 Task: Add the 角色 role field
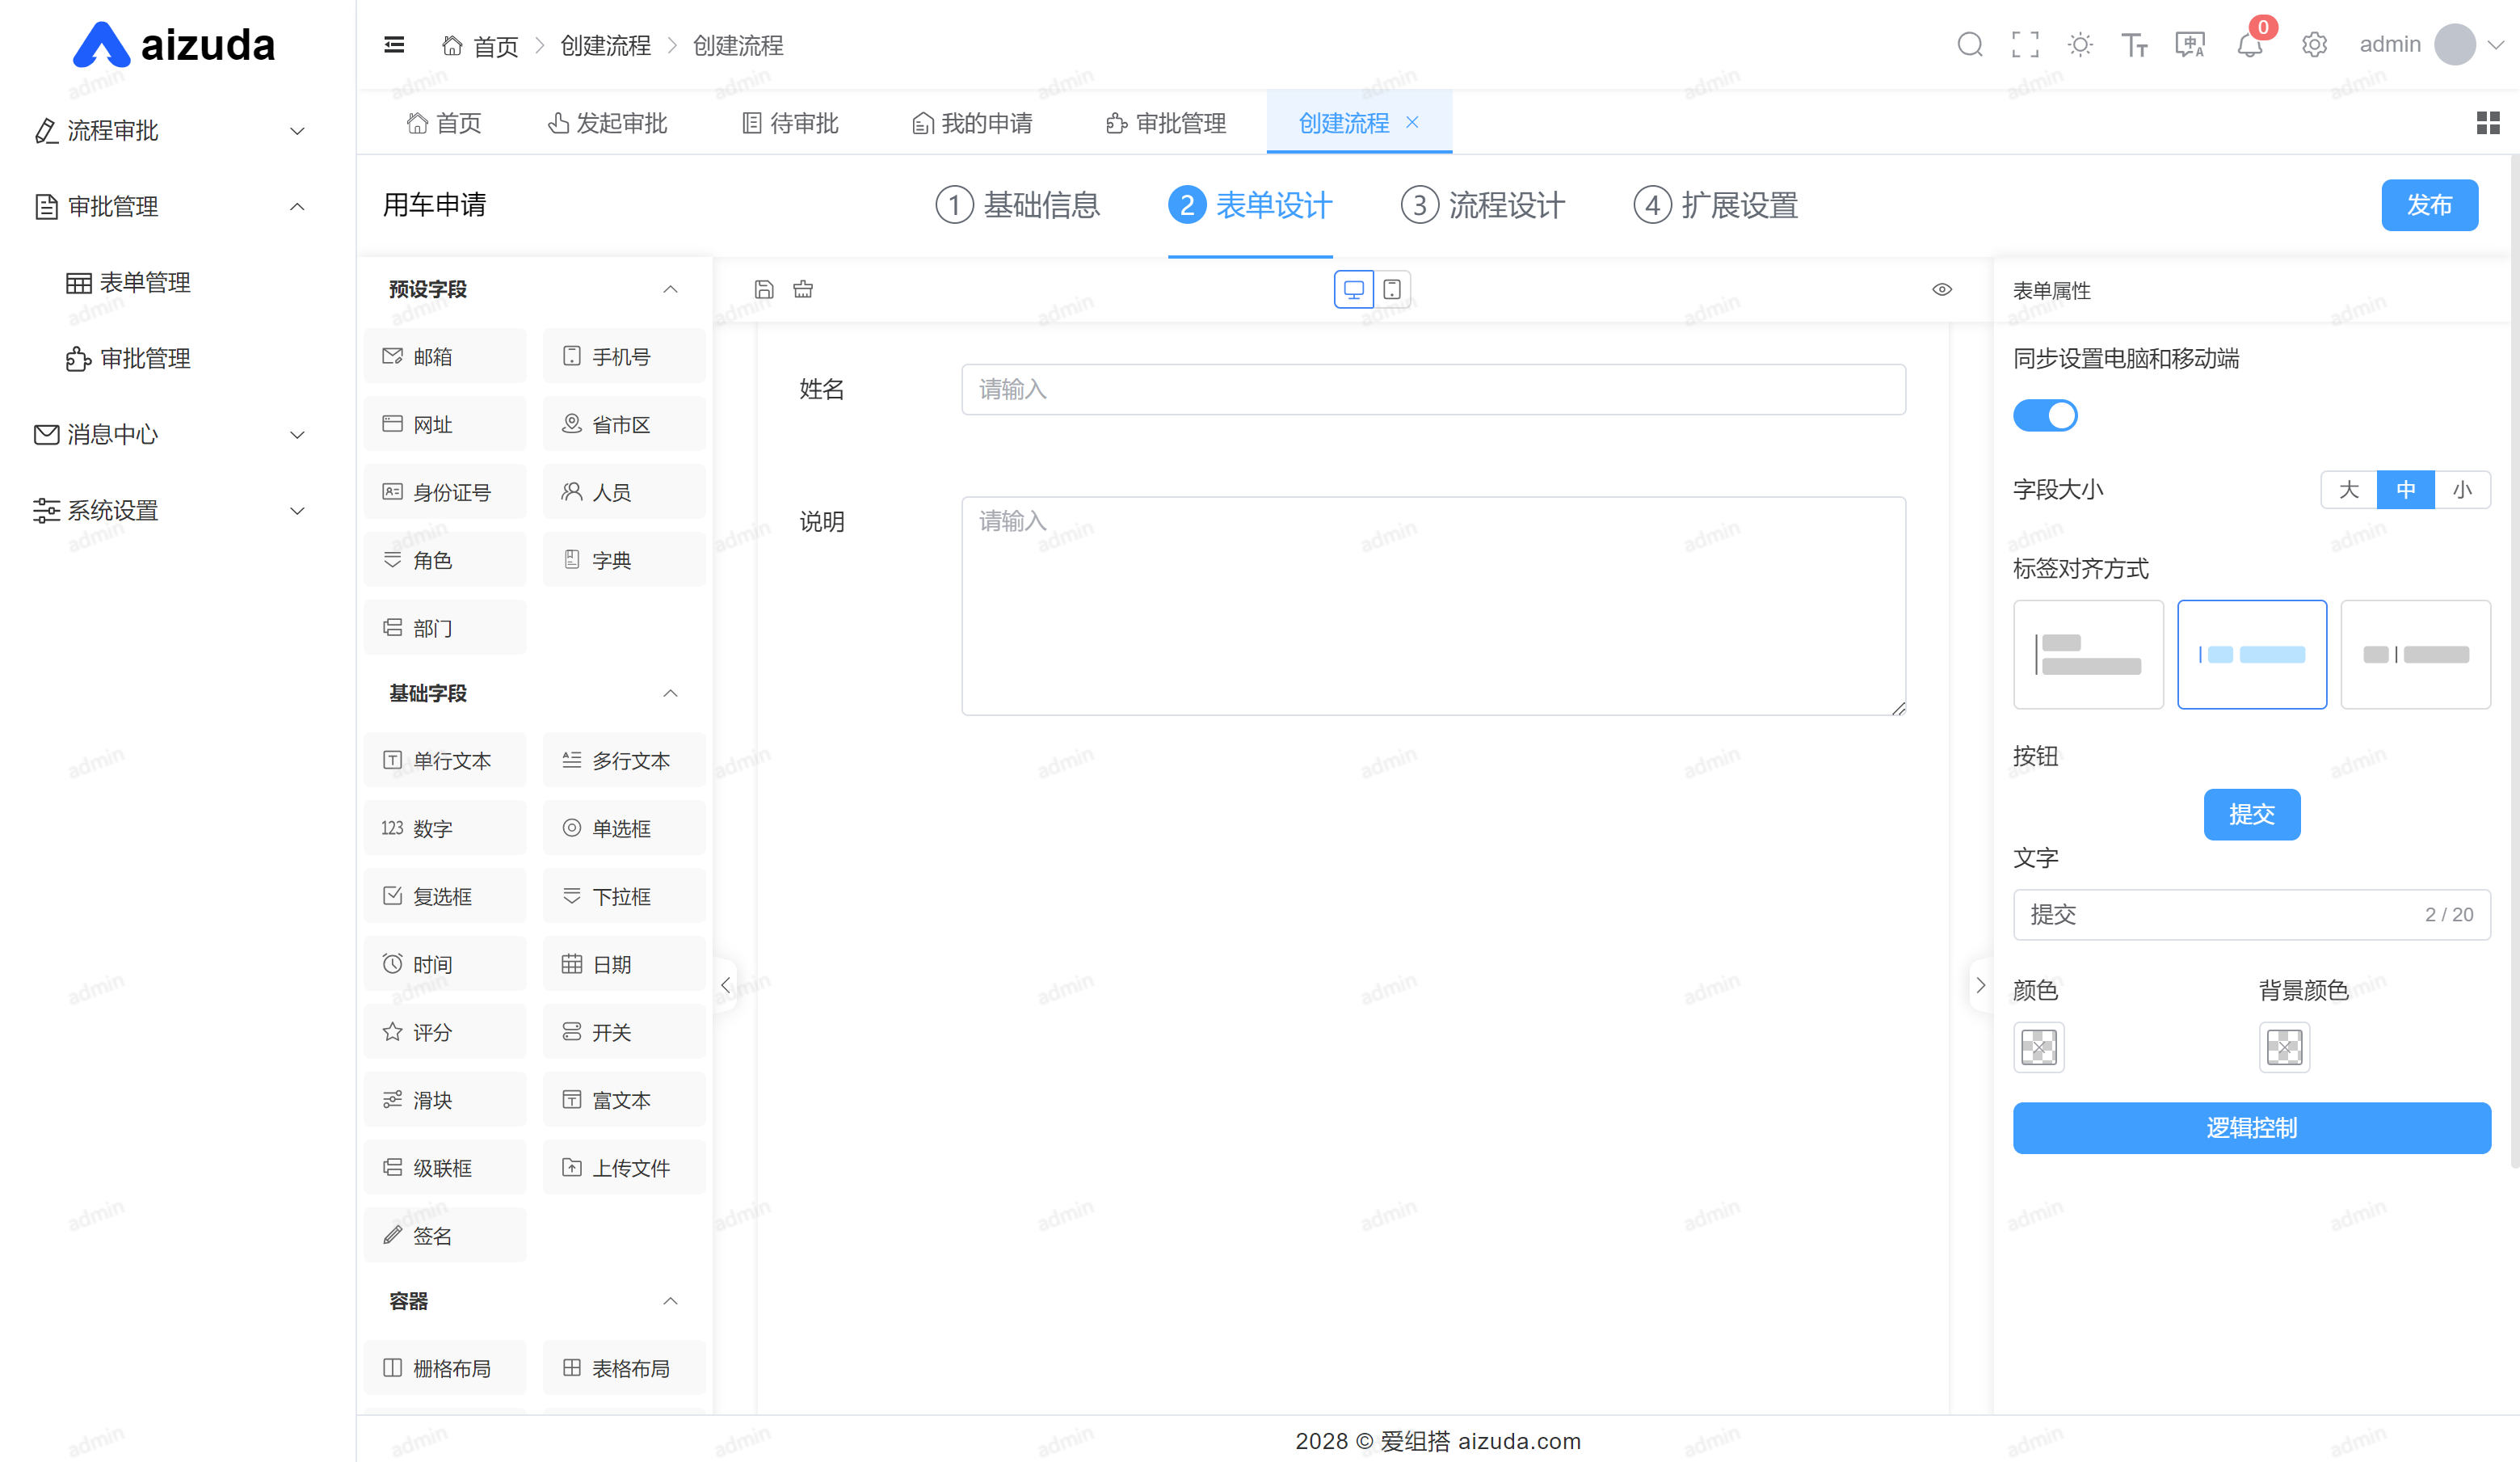click(x=445, y=560)
